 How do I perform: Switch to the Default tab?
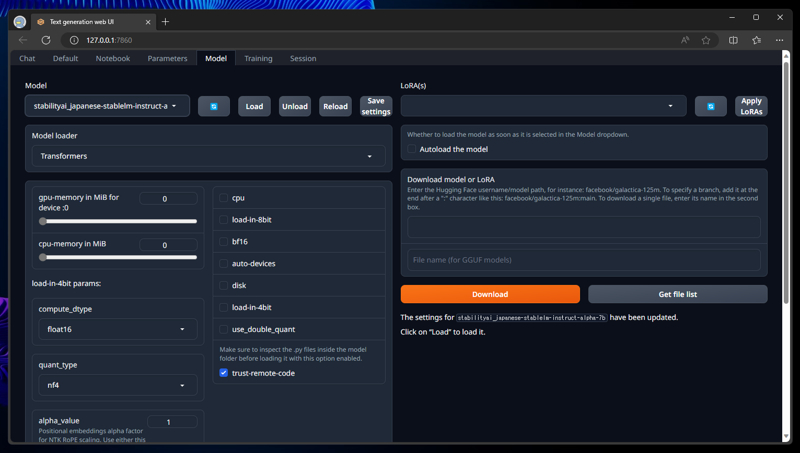[x=65, y=58]
